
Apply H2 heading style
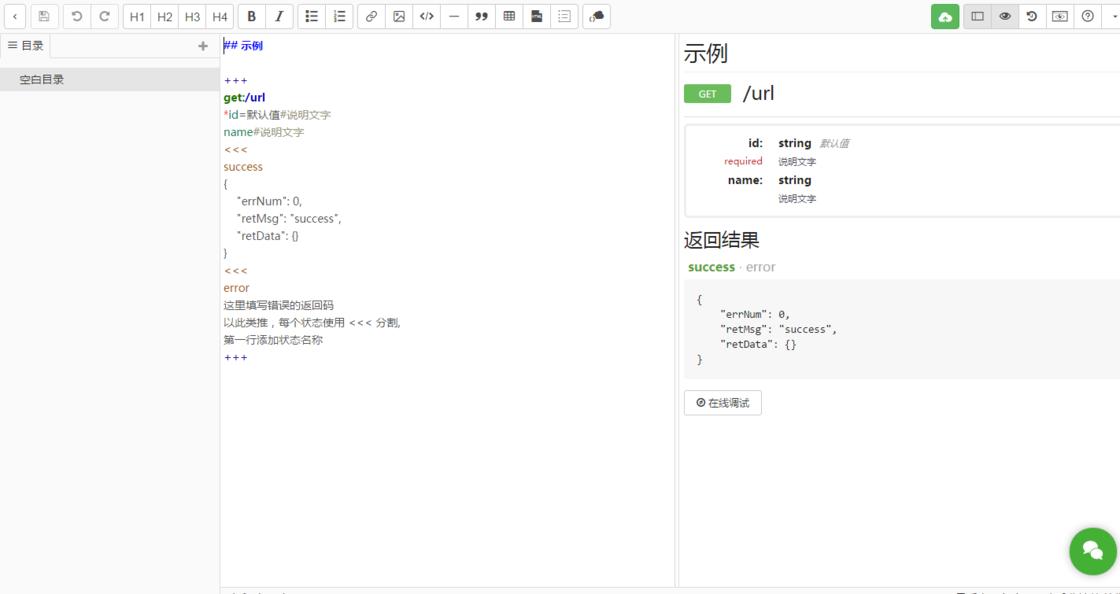(165, 16)
